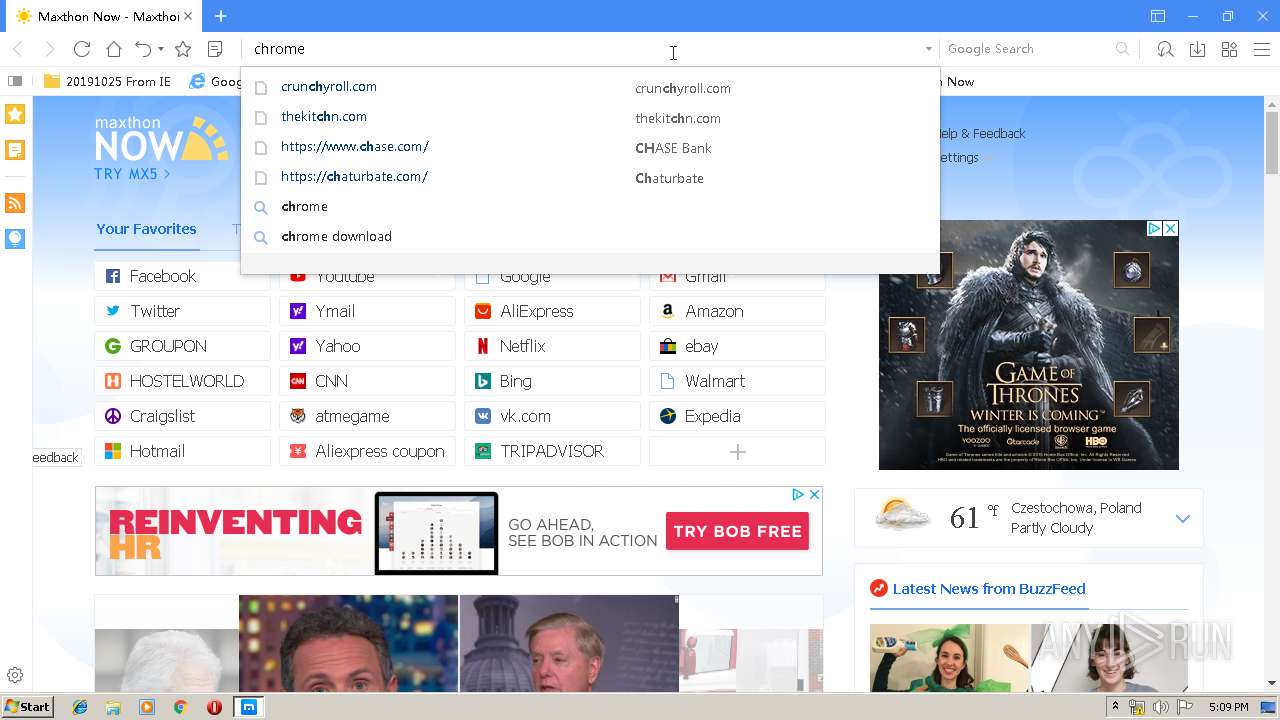The image size is (1280, 720).
Task: Launch Chrome from the taskbar
Action: (180, 707)
